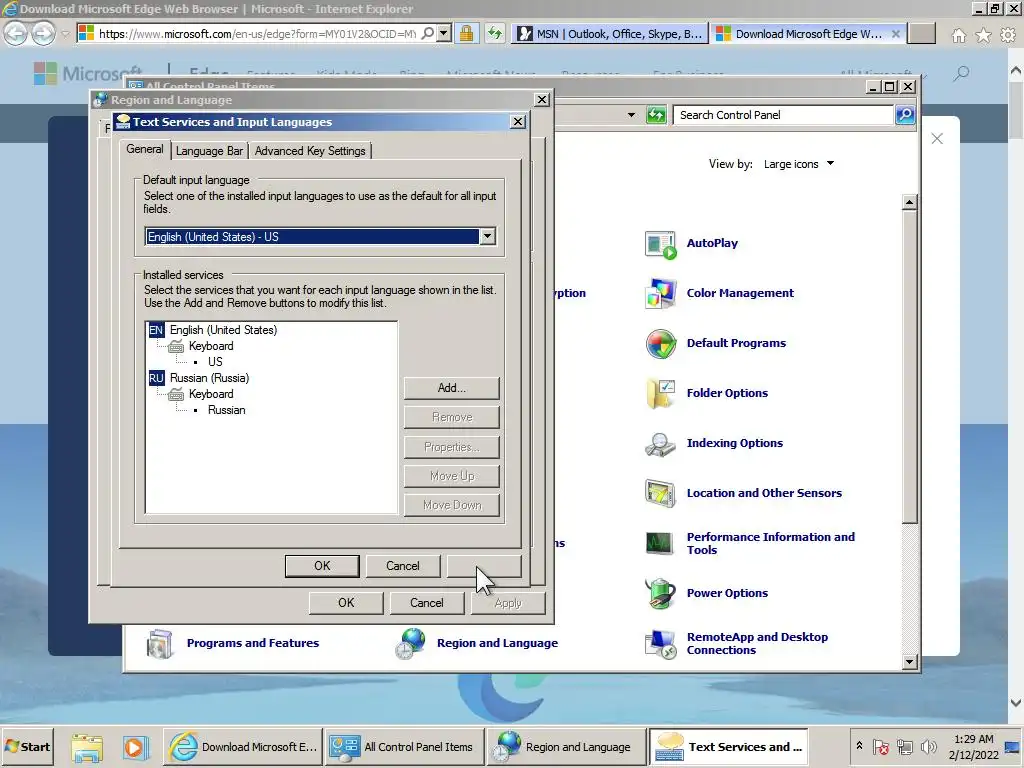Search icon on Microsoft web page
This screenshot has width=1024, height=768.
(x=961, y=74)
